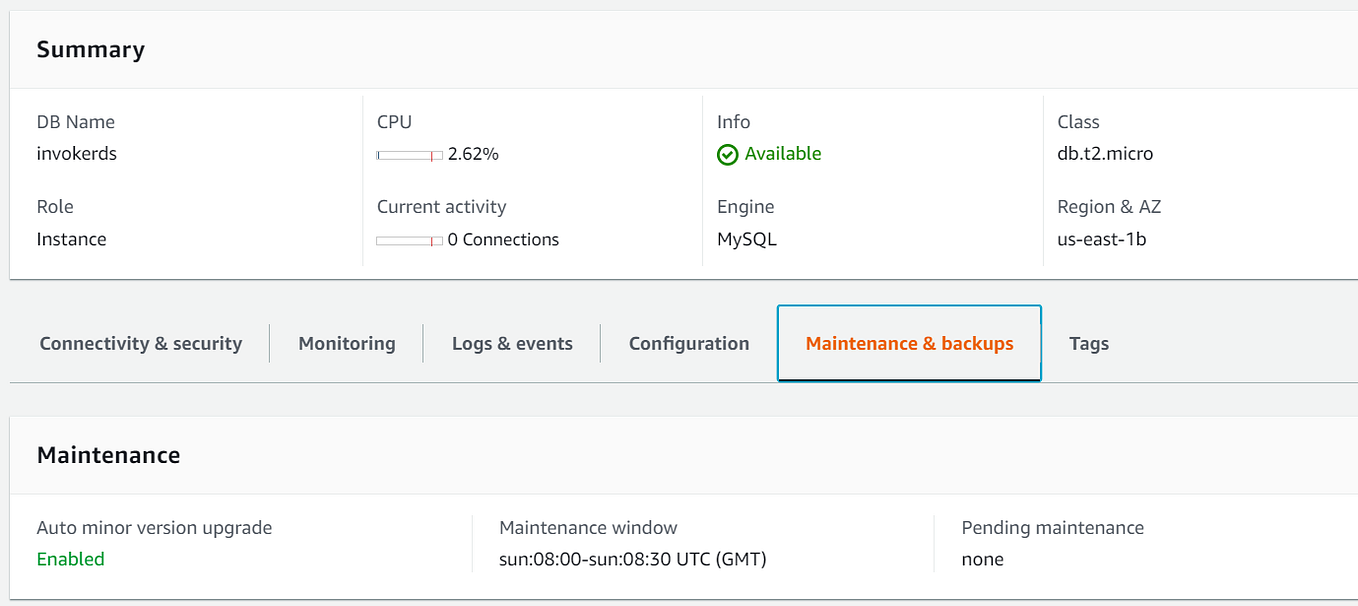Click the green Available status icon
Screen dimensions: 1358x606
tap(727, 154)
